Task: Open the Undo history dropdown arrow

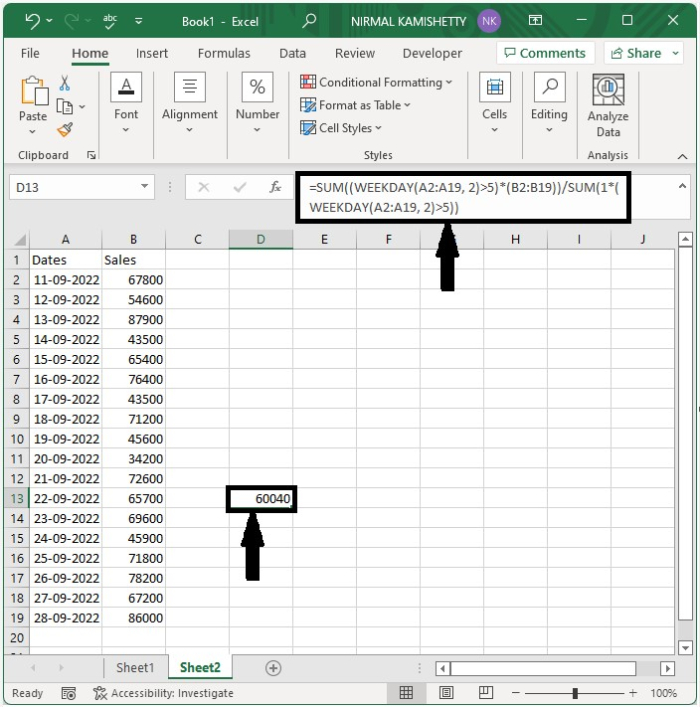Action: tap(49, 21)
